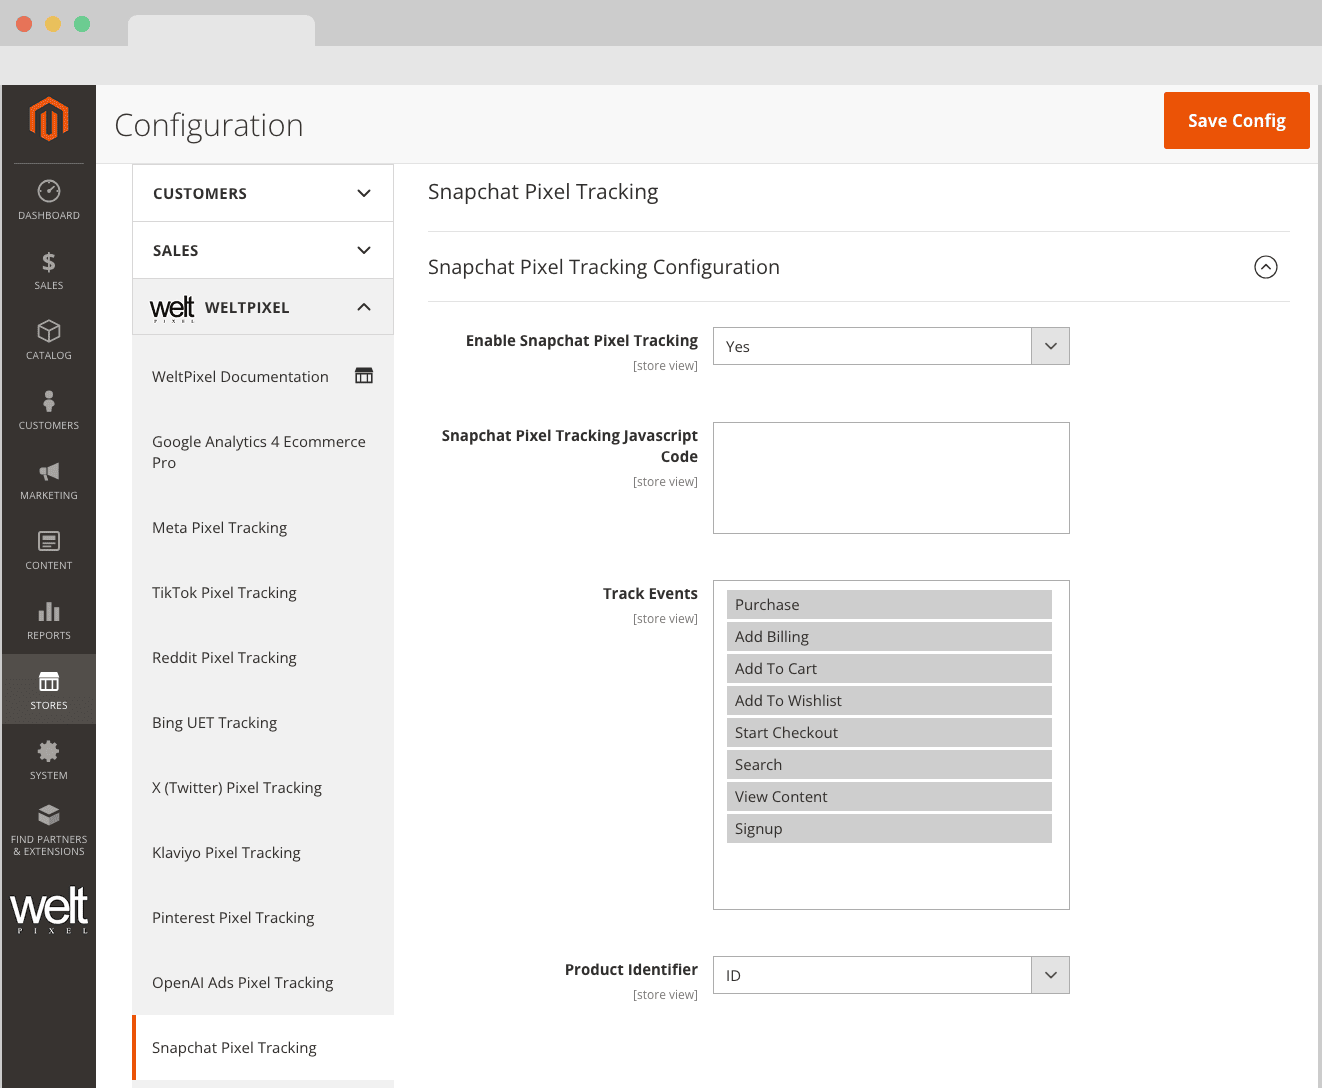Select Snapchat Pixel Tracking tab
This screenshot has width=1322, height=1088.
pyautogui.click(x=263, y=1048)
